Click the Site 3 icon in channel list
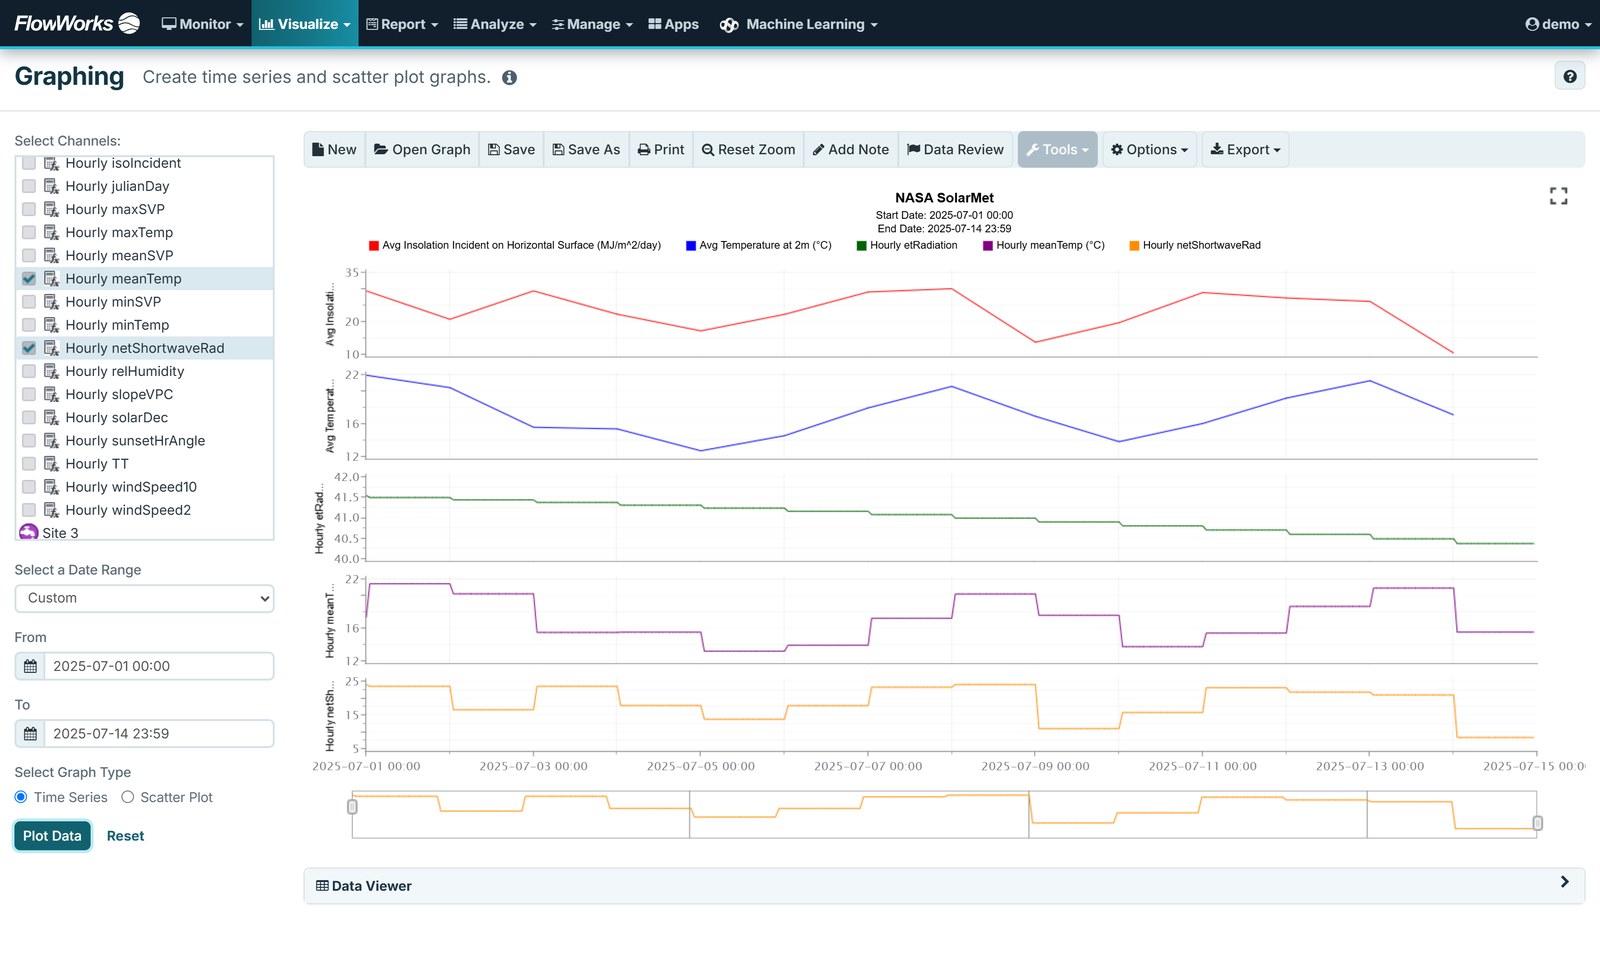 (28, 532)
